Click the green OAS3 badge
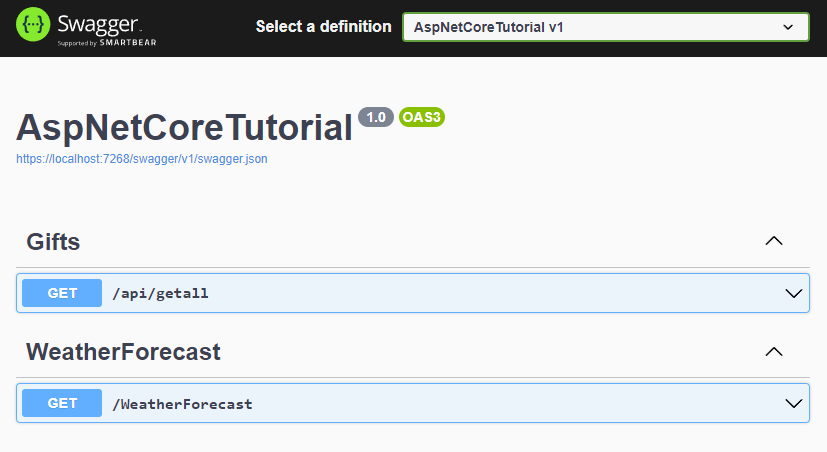The width and height of the screenshot is (827, 452). click(421, 117)
